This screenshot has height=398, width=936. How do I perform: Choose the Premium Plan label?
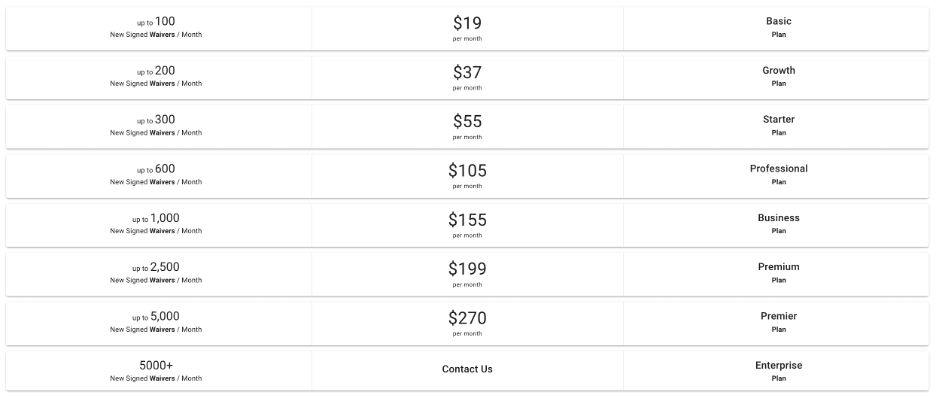pos(778,273)
